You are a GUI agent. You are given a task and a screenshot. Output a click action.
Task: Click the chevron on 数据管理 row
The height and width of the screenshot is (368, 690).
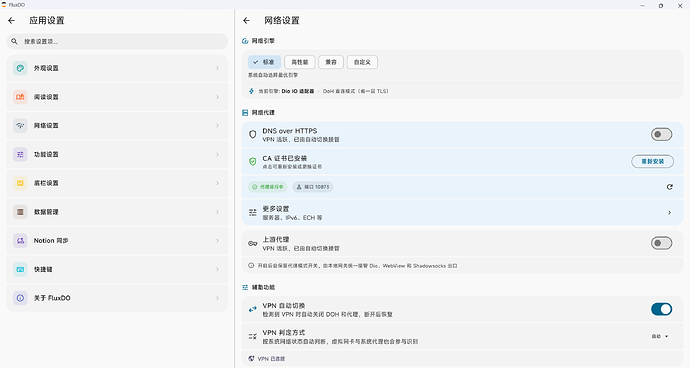tap(217, 212)
